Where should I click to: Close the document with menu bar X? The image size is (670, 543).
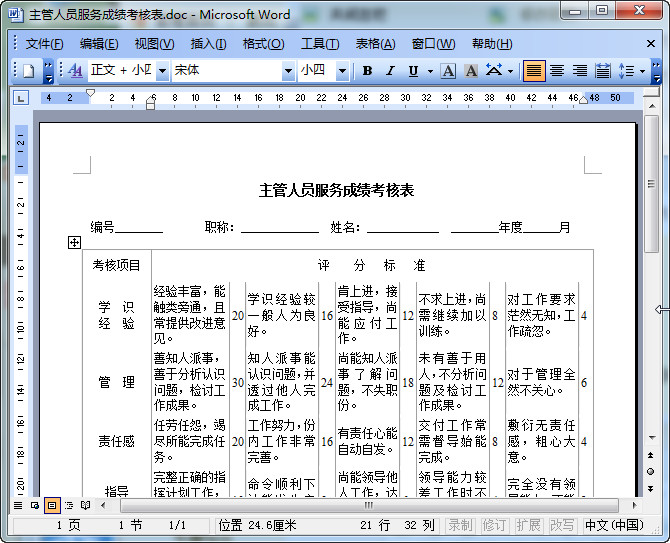[651, 44]
